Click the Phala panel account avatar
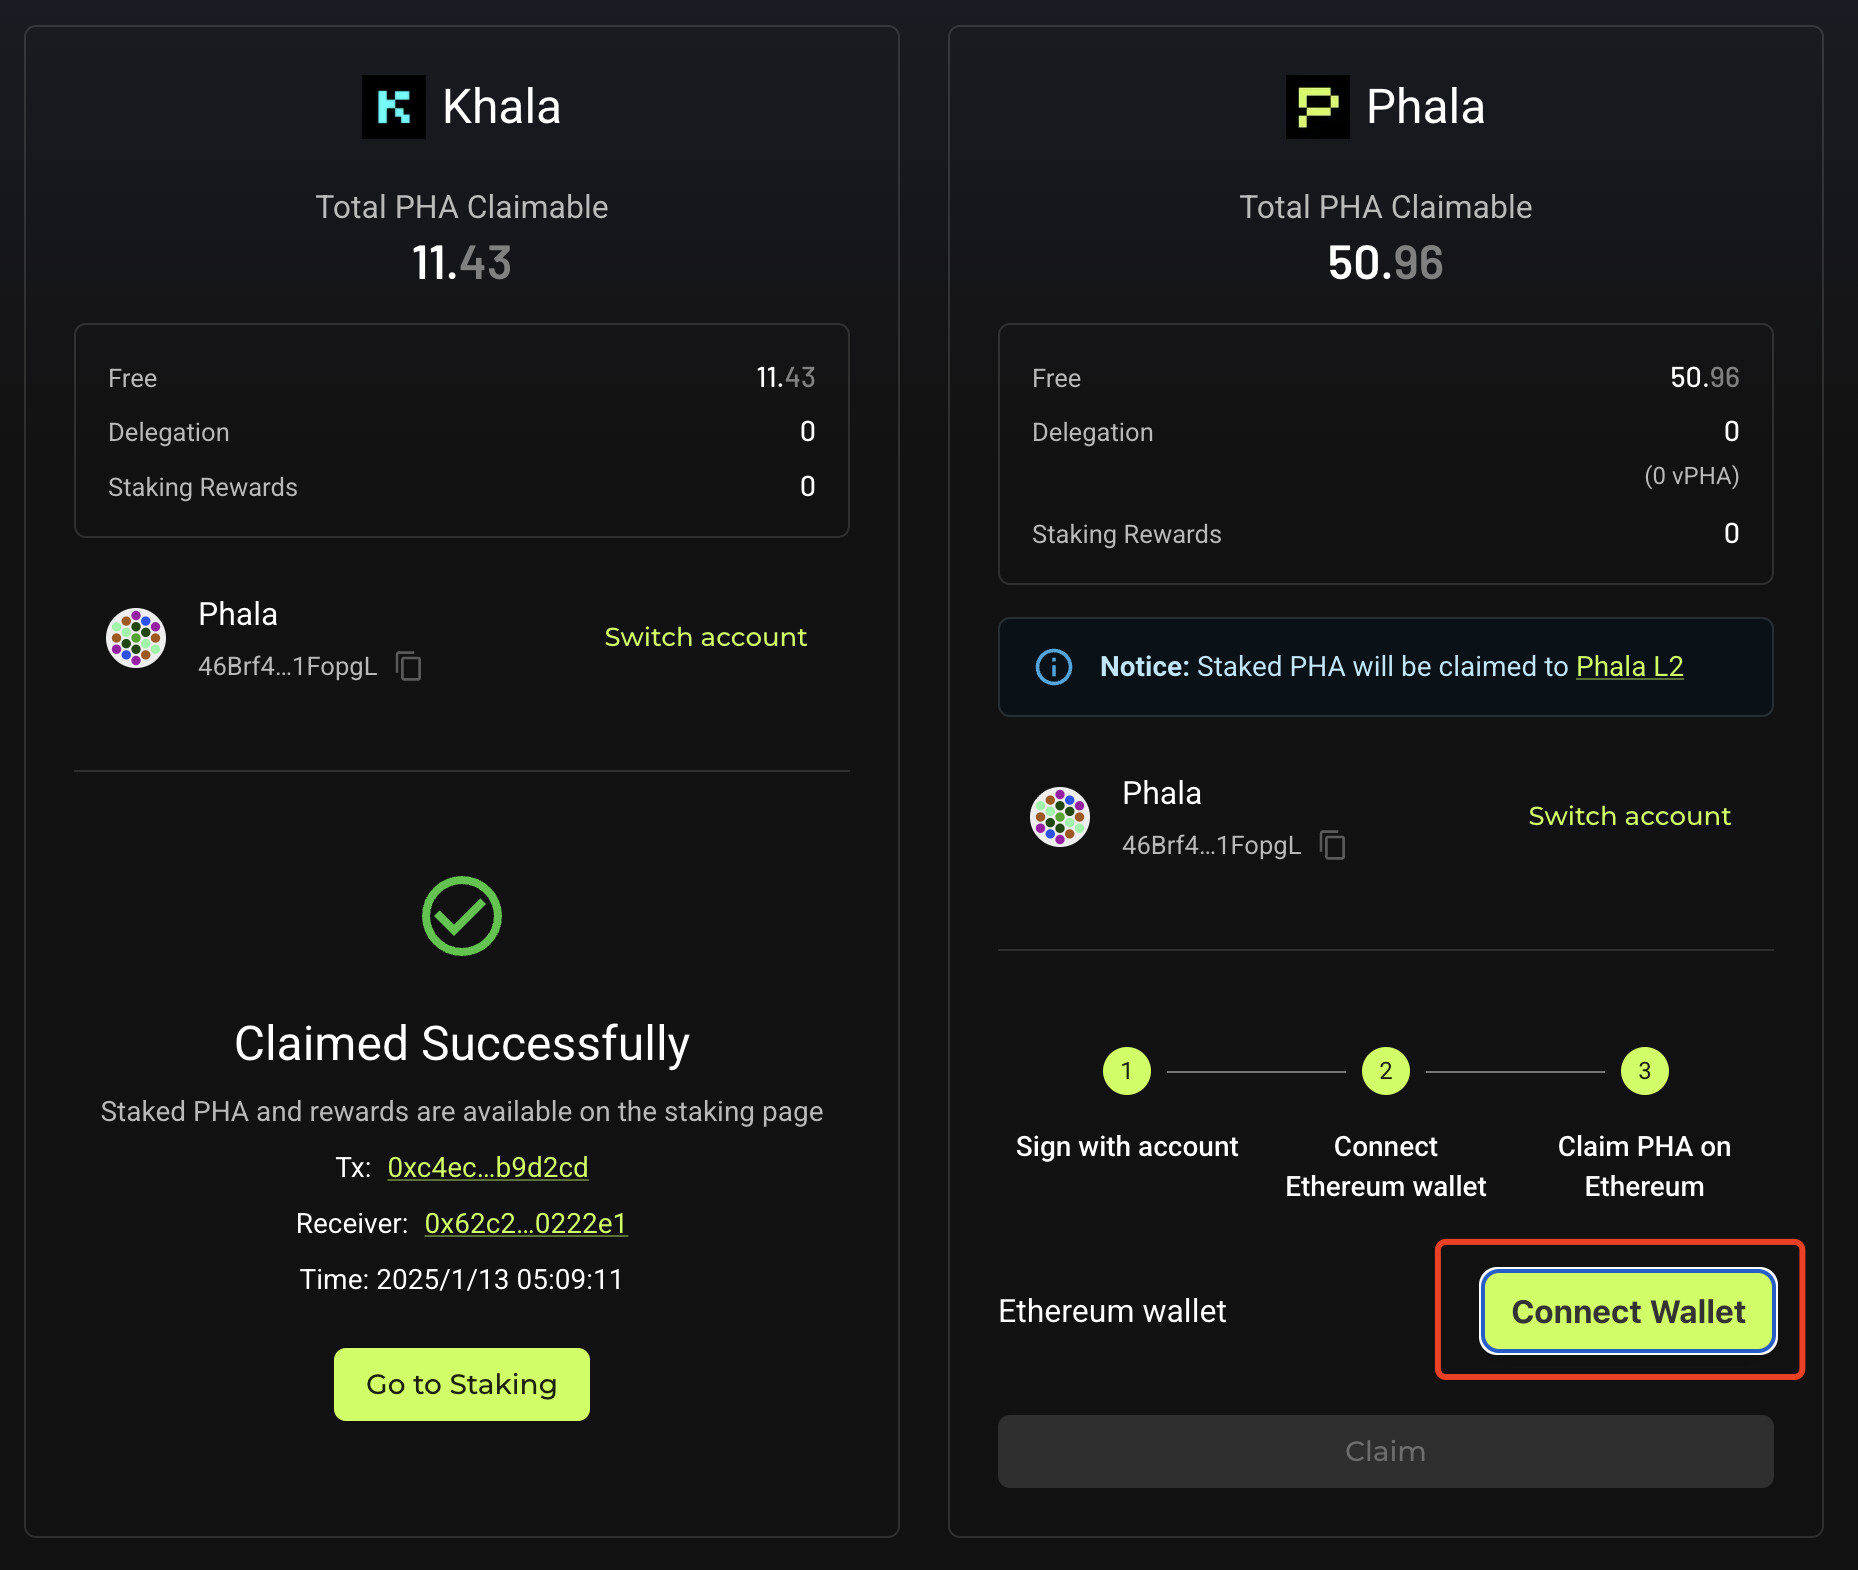1858x1570 pixels. tap(1060, 817)
